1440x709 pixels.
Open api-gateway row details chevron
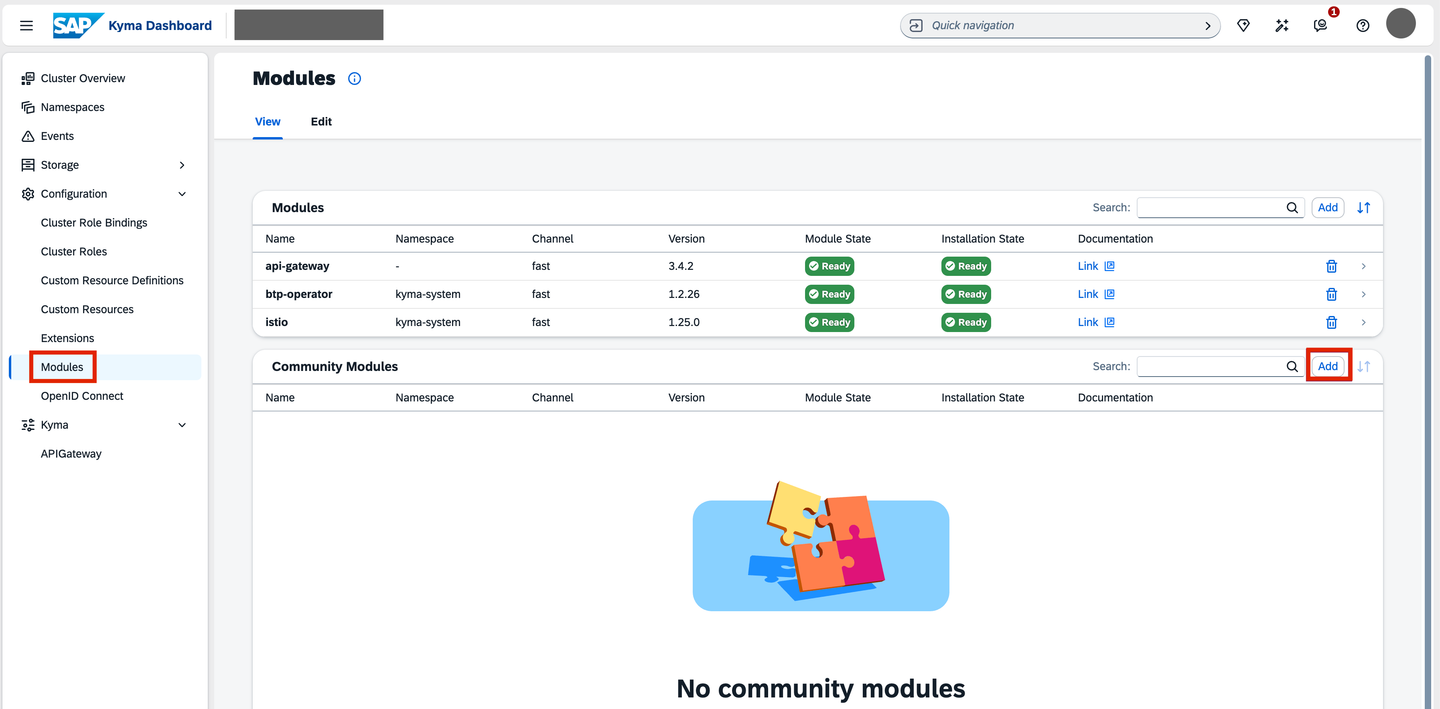1364,266
